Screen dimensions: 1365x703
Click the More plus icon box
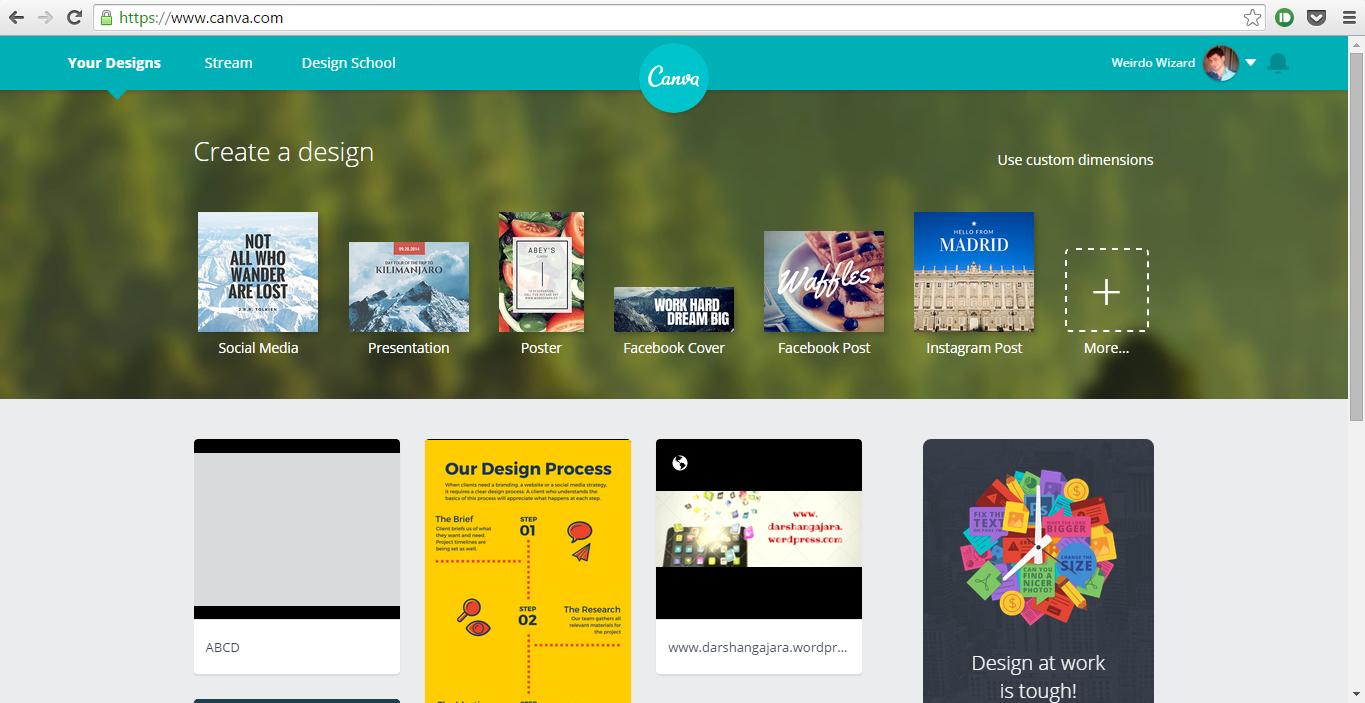coord(1106,291)
